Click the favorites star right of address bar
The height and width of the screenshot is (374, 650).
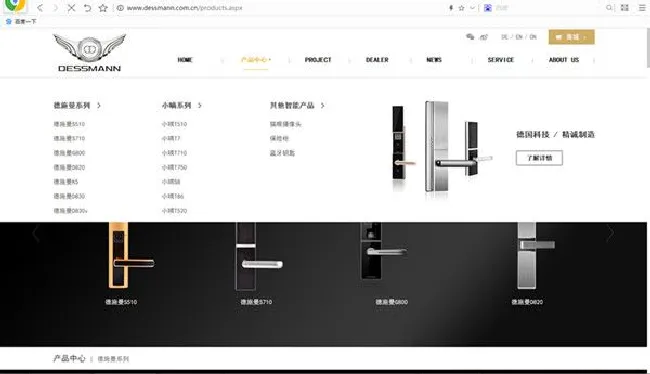click(x=461, y=7)
